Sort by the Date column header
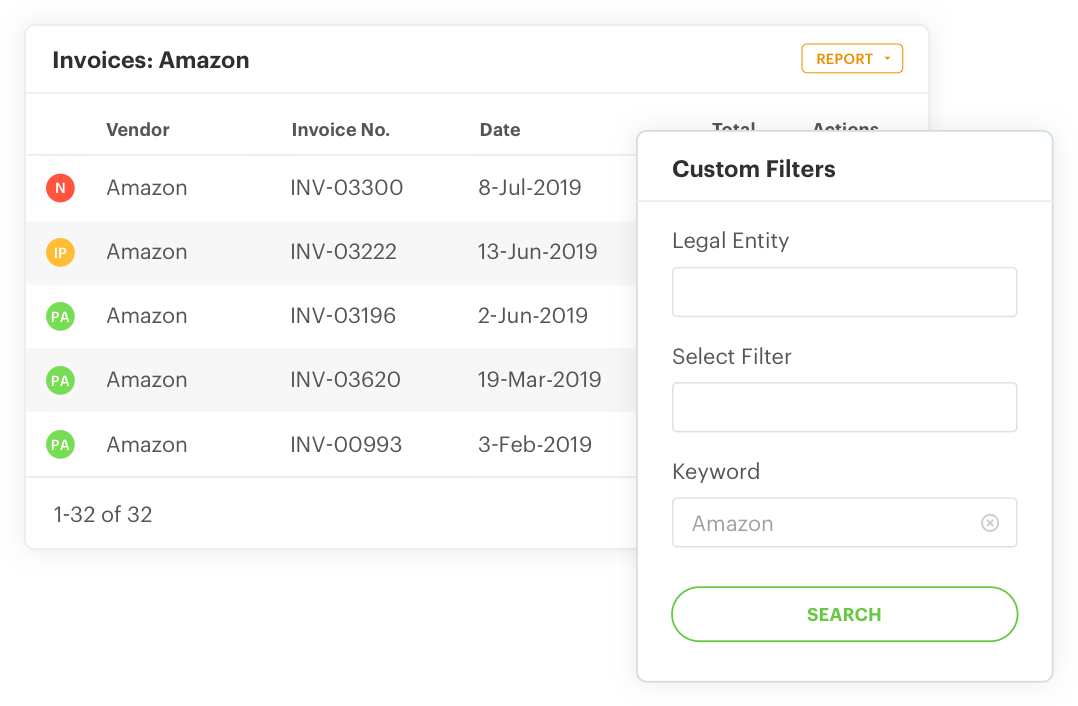 pos(499,129)
